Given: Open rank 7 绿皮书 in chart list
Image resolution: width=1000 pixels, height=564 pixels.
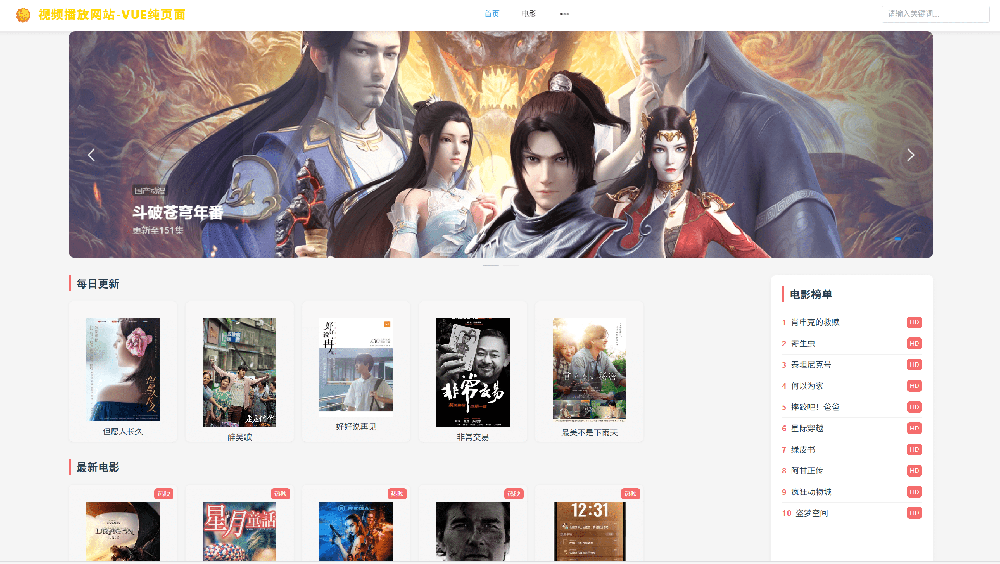Looking at the screenshot, I should [x=803, y=449].
